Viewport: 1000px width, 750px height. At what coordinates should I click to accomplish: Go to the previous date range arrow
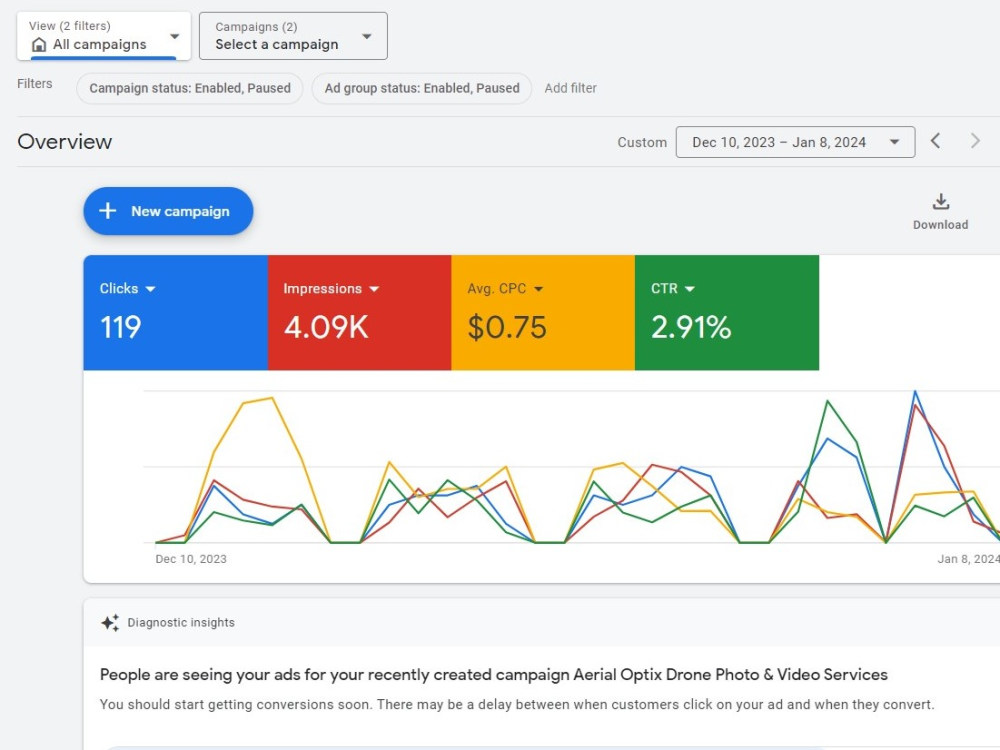(x=936, y=141)
